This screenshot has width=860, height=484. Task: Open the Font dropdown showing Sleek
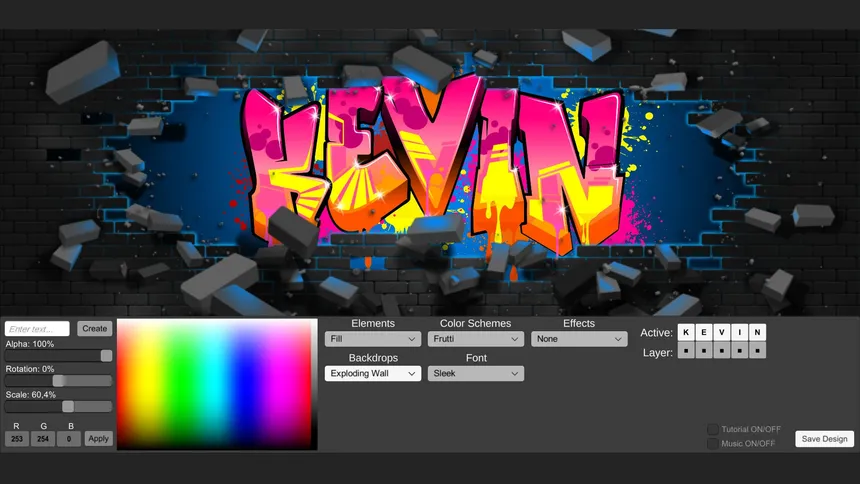point(476,374)
